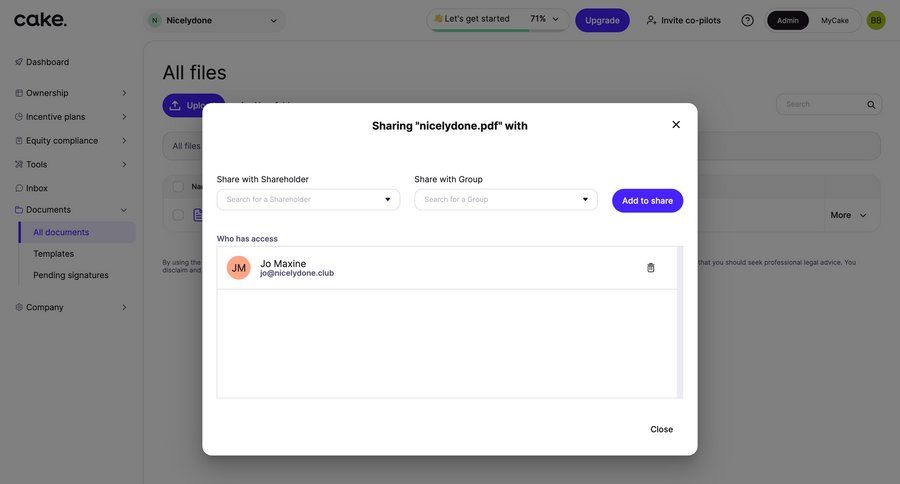Image resolution: width=900 pixels, height=484 pixels.
Task: Open the Share with Shareholder dropdown
Action: pyautogui.click(x=308, y=200)
